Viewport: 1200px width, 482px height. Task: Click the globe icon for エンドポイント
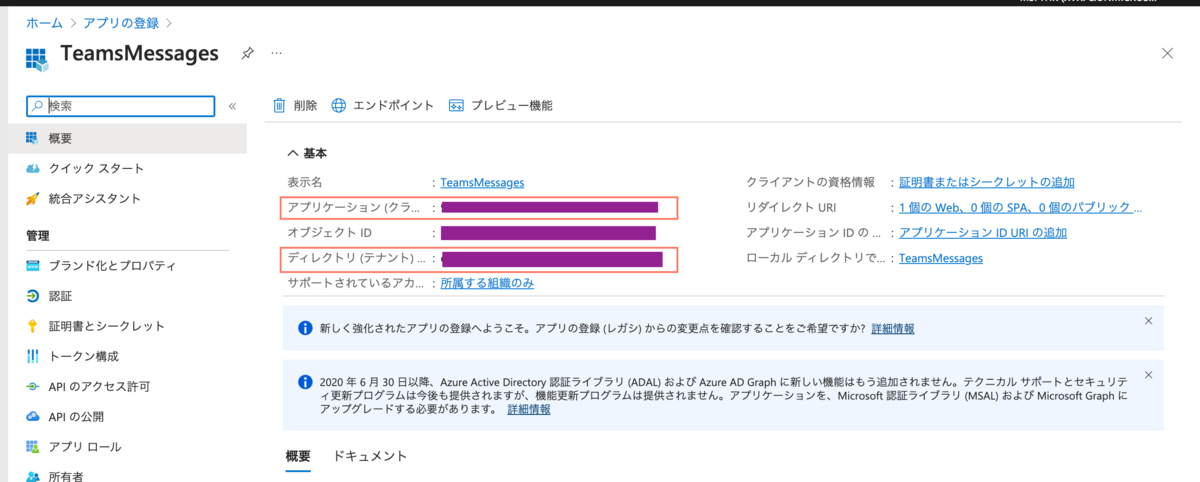pos(339,105)
